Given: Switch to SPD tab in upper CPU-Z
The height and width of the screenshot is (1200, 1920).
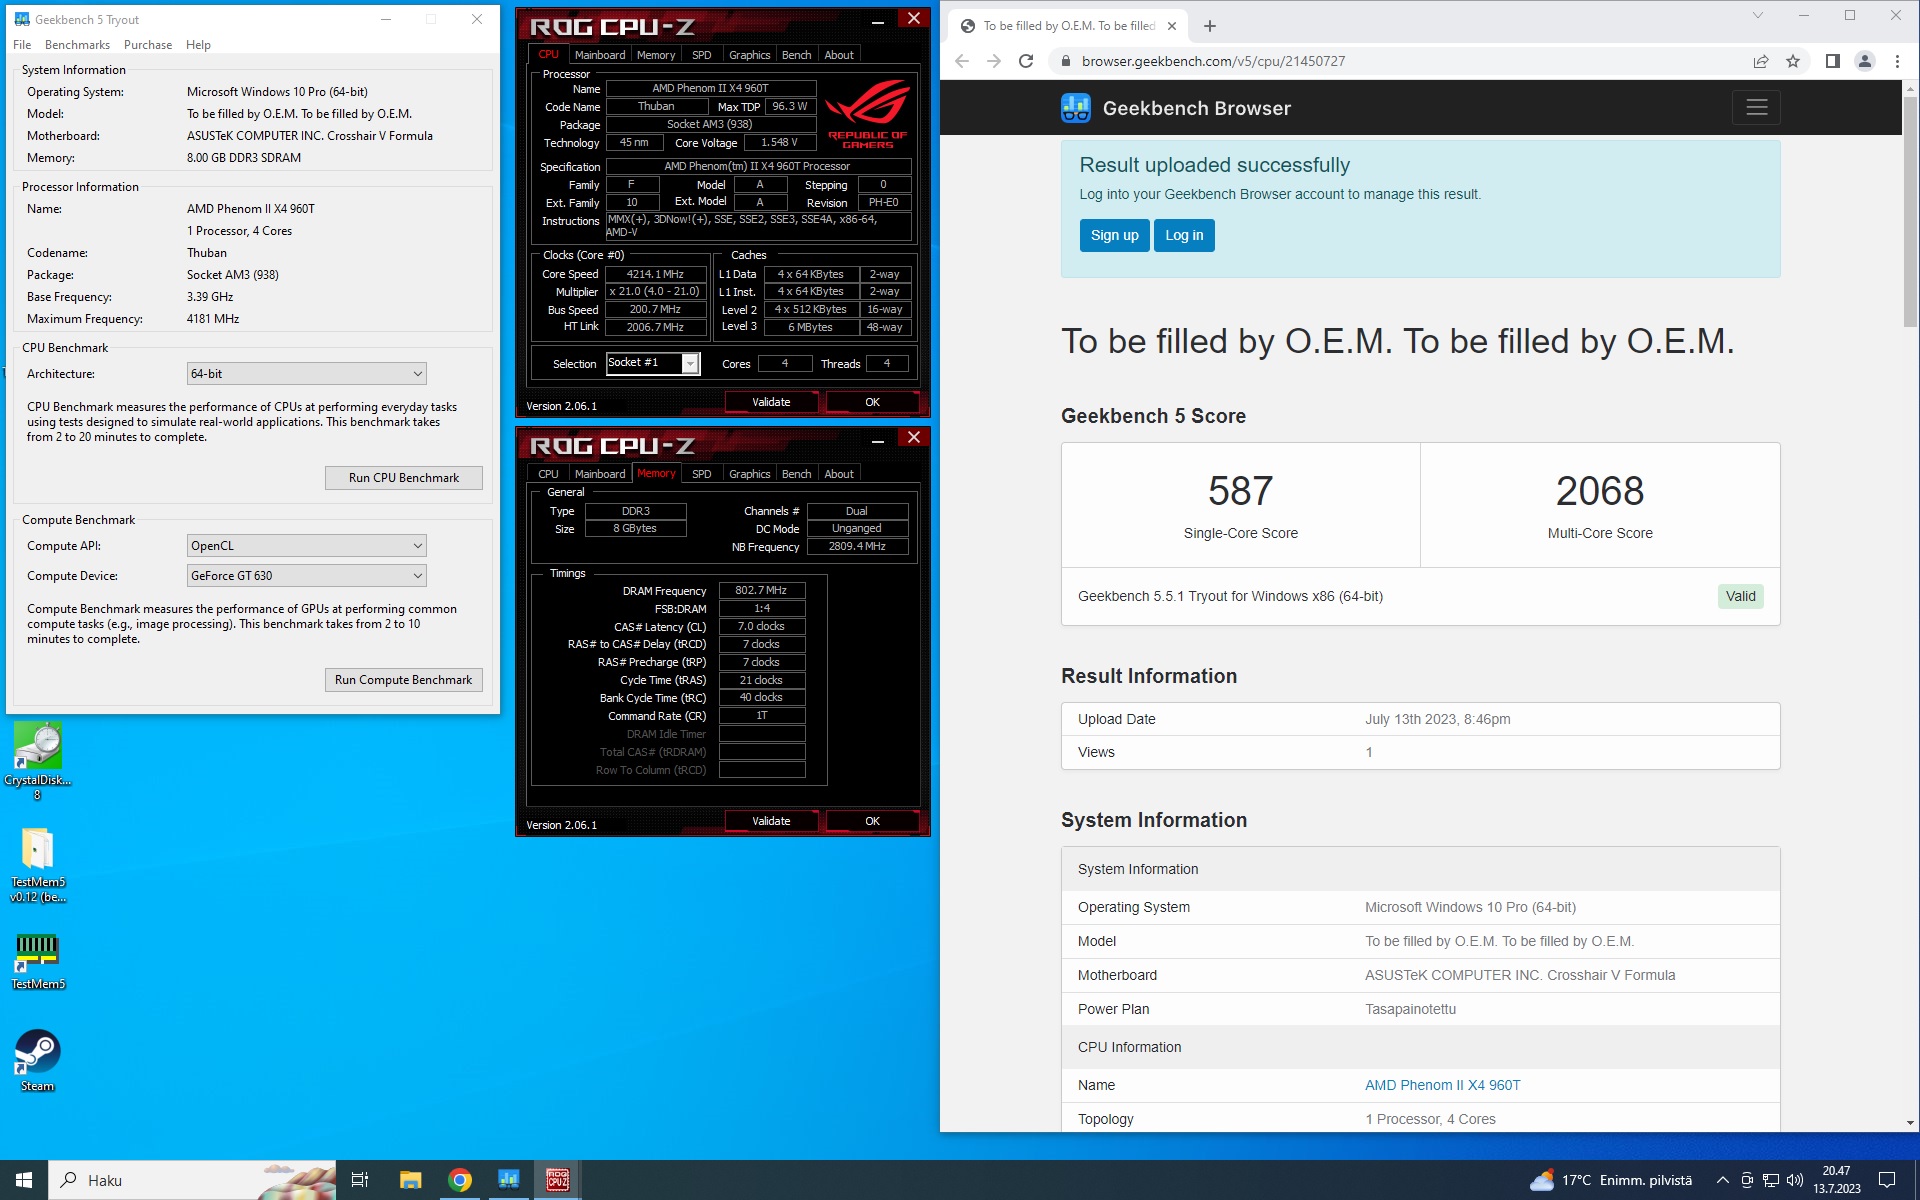Looking at the screenshot, I should pyautogui.click(x=702, y=55).
